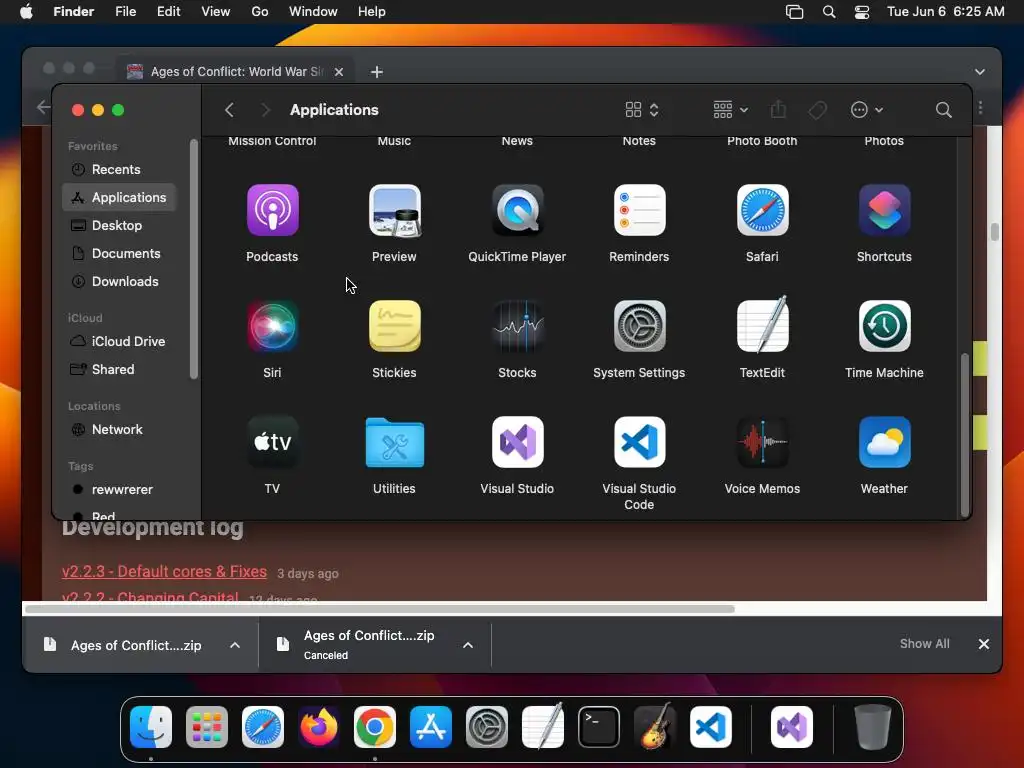Select Applications in Finder sidebar
This screenshot has height=768, width=1024.
tap(119, 197)
